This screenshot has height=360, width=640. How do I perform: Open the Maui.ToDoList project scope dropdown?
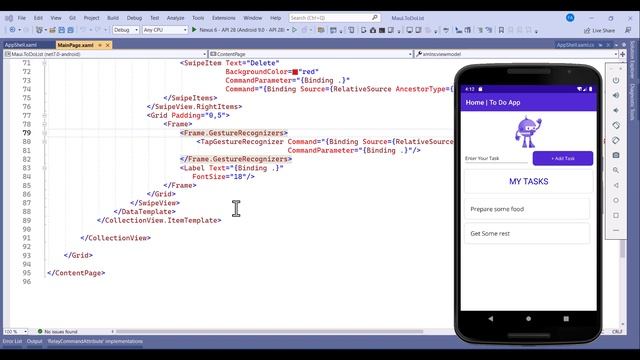[106, 54]
